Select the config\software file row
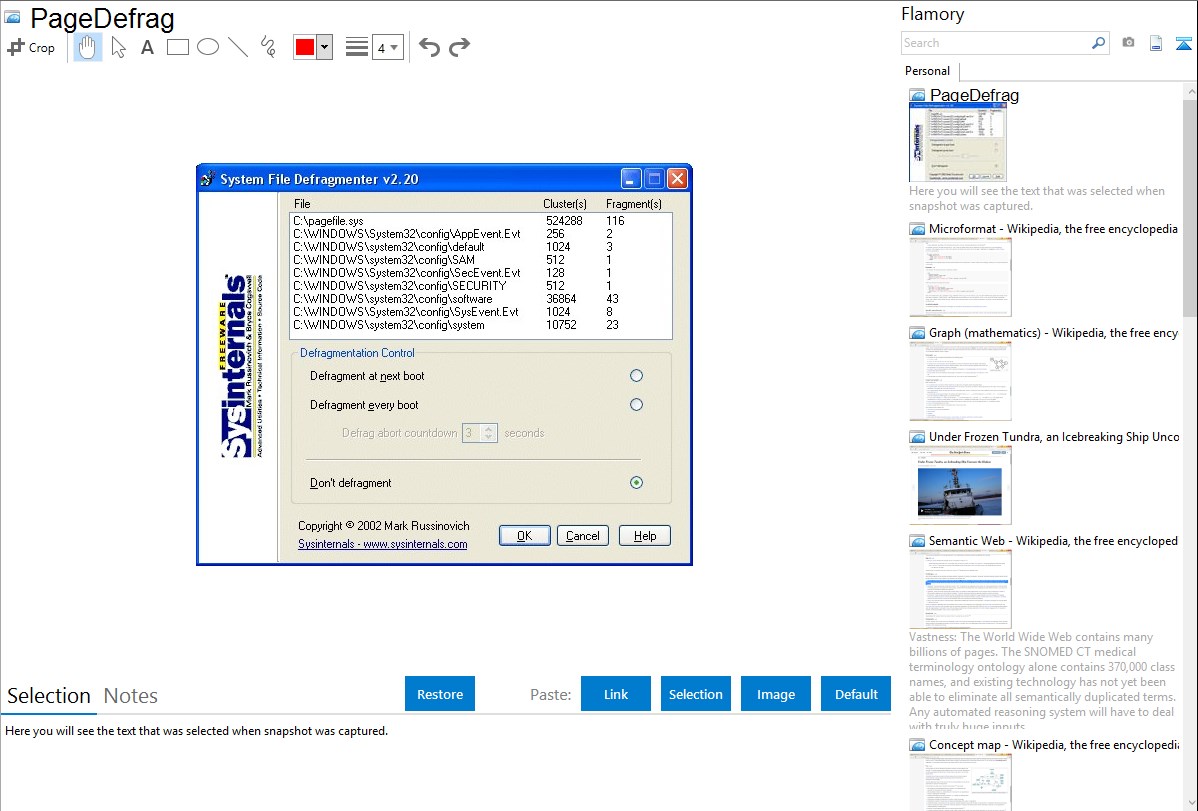1198x811 pixels. 481,299
